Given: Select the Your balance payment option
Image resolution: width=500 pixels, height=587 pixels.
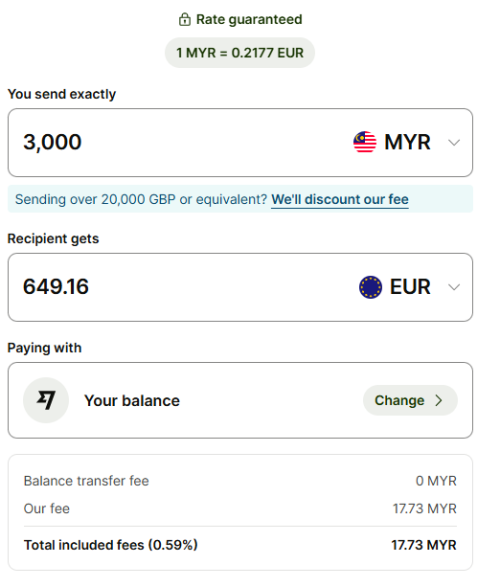Looking at the screenshot, I should [x=240, y=400].
